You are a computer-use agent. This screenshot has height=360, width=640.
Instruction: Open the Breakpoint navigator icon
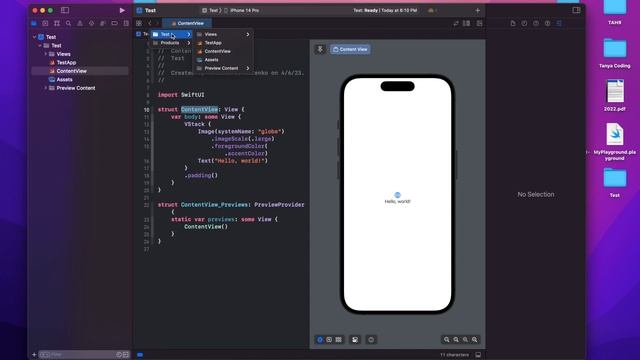coord(115,24)
